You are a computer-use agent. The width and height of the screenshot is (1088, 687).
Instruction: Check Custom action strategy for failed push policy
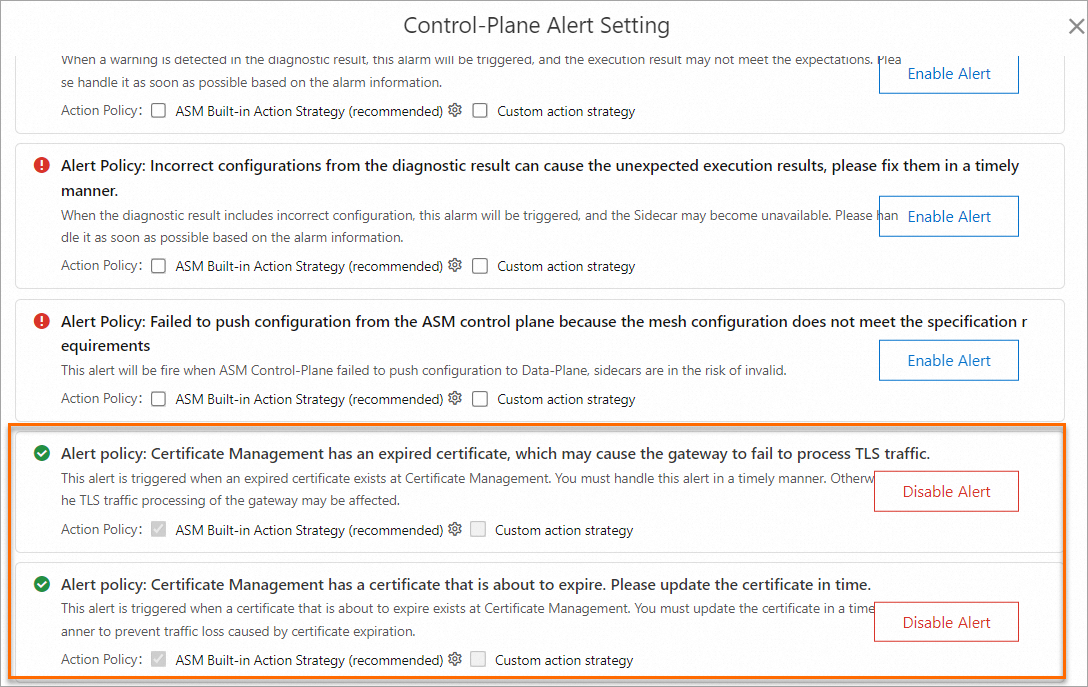click(x=480, y=399)
